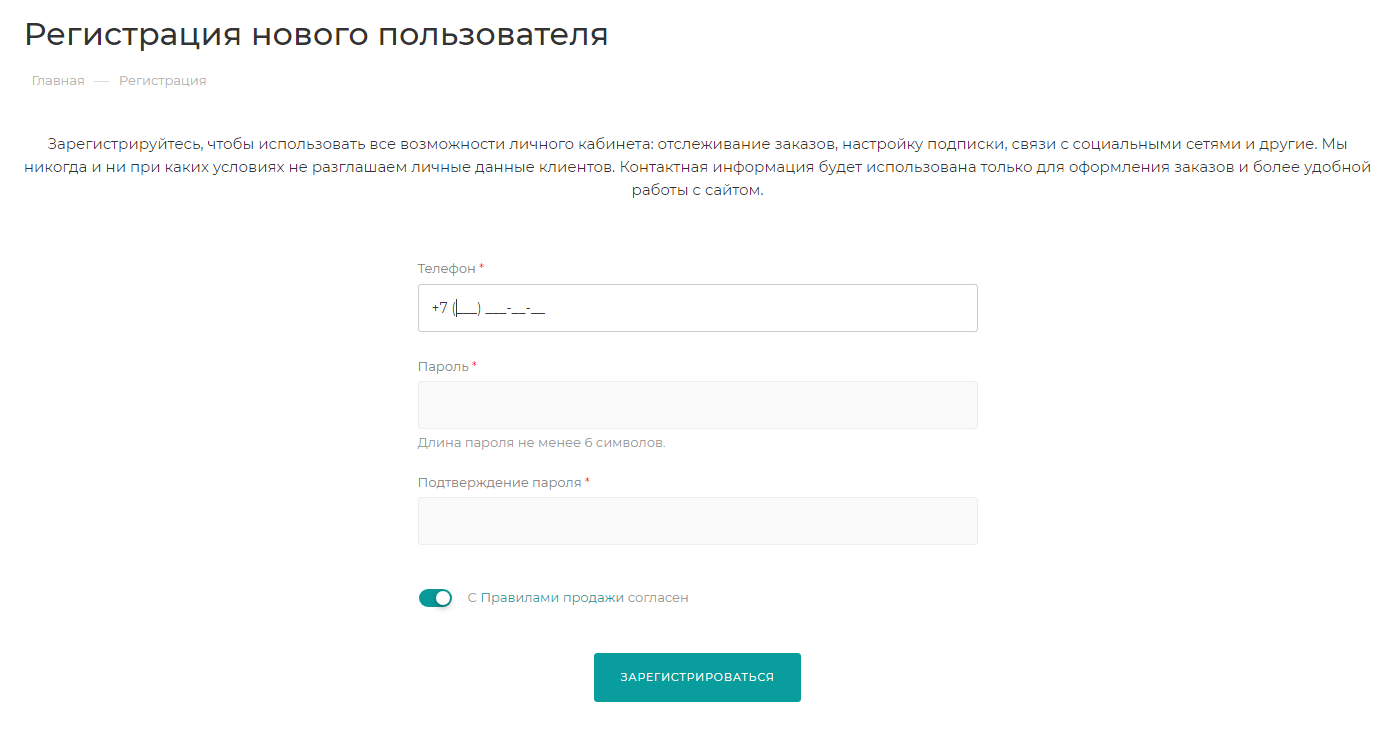Click the breadcrumb separator dash
The height and width of the screenshot is (731, 1399).
point(101,81)
